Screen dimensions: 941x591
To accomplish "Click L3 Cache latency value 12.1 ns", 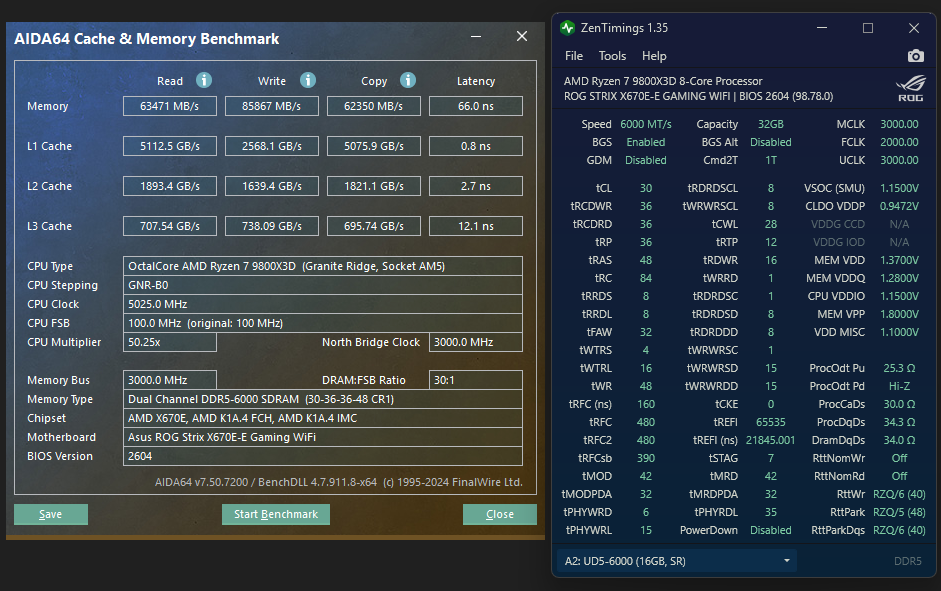I will point(476,226).
